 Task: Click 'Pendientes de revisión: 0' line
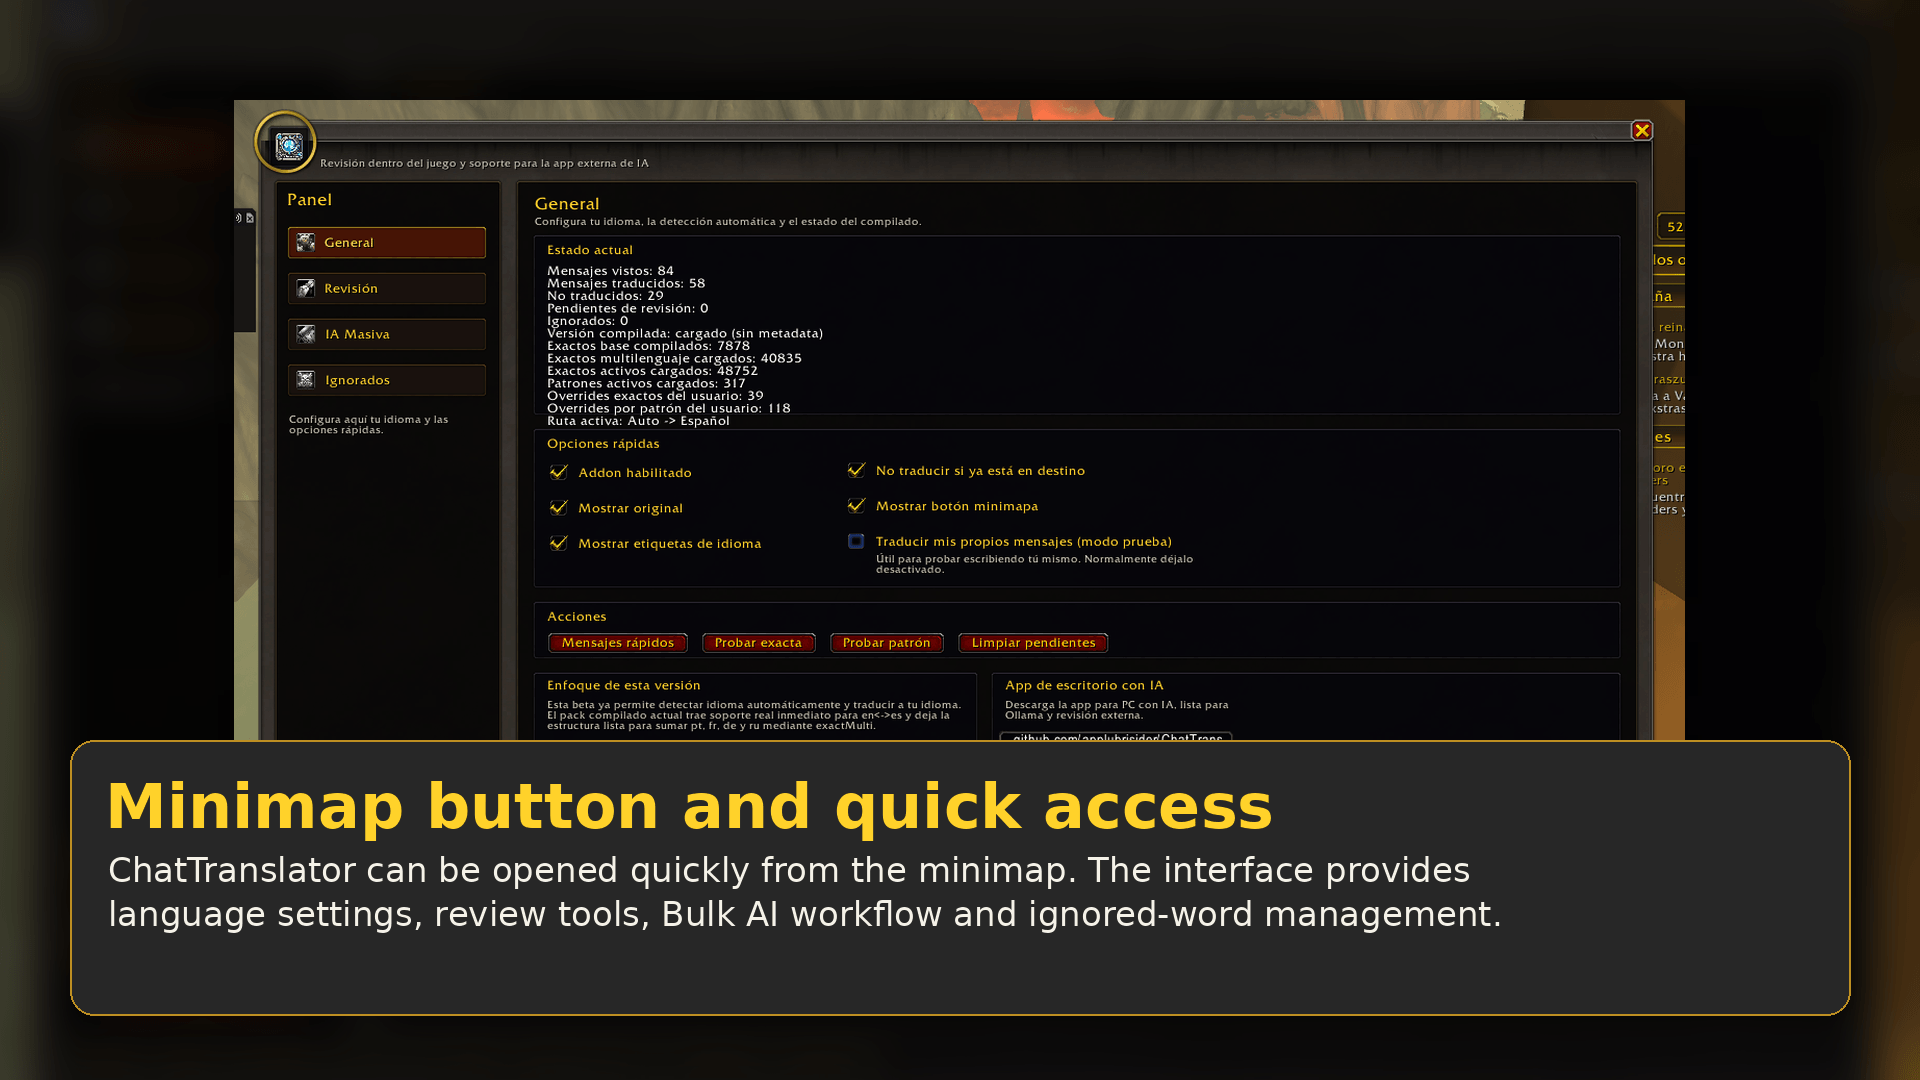[627, 308]
